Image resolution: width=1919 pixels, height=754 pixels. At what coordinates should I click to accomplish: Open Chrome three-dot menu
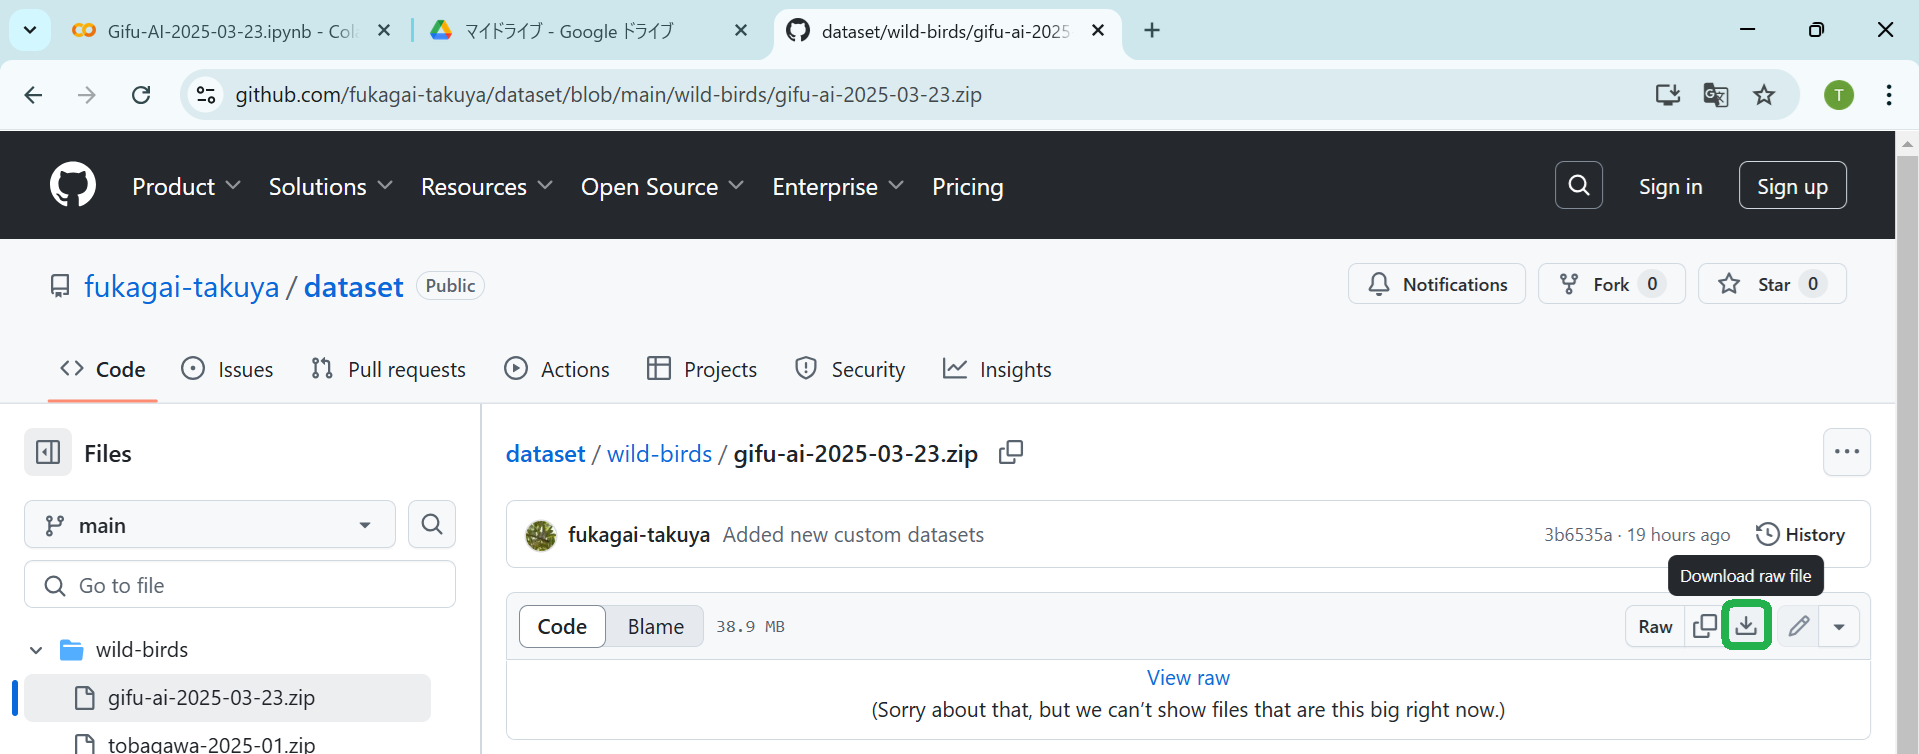1889,95
